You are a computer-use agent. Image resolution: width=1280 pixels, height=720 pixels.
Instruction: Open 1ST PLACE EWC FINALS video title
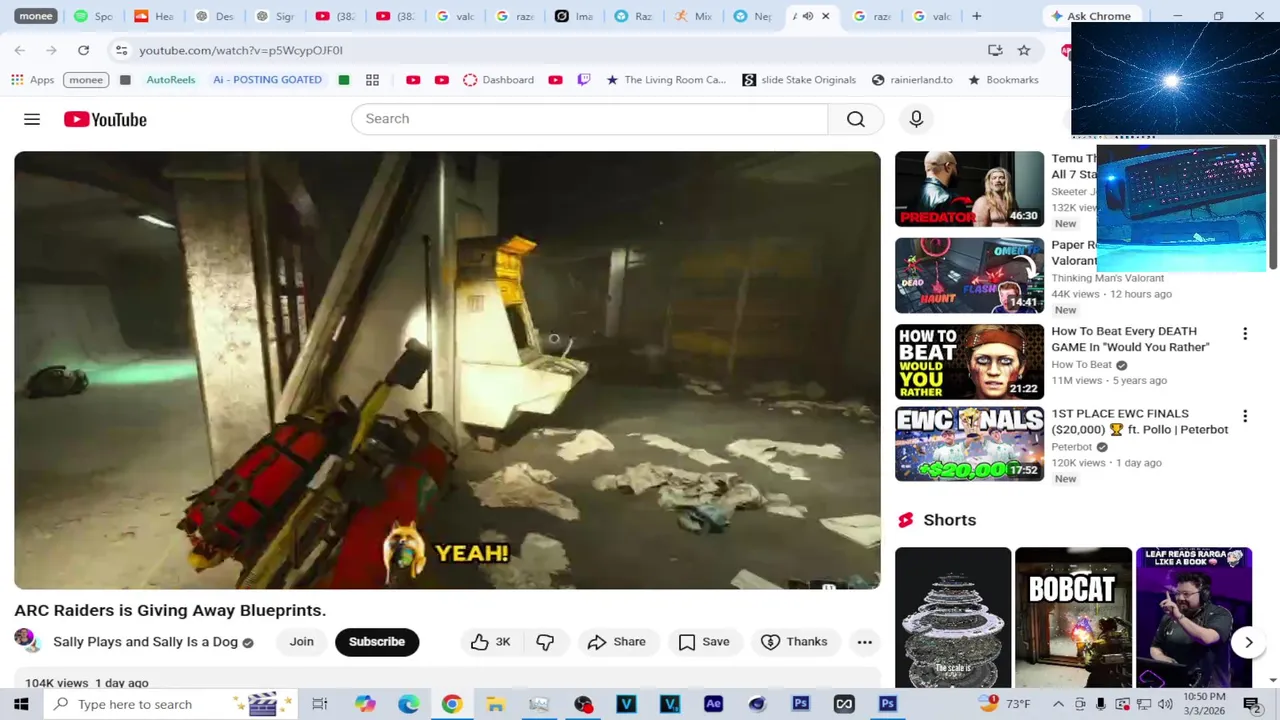[1140, 421]
